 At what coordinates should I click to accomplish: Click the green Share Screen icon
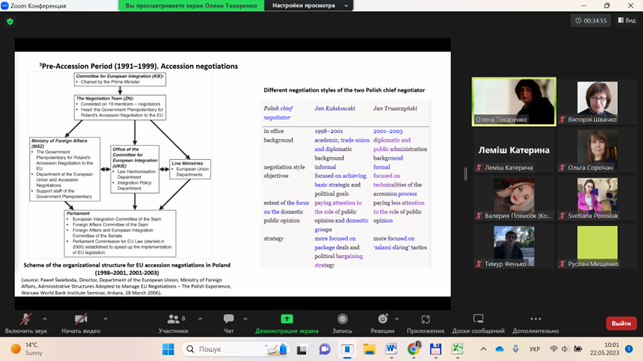point(287,319)
